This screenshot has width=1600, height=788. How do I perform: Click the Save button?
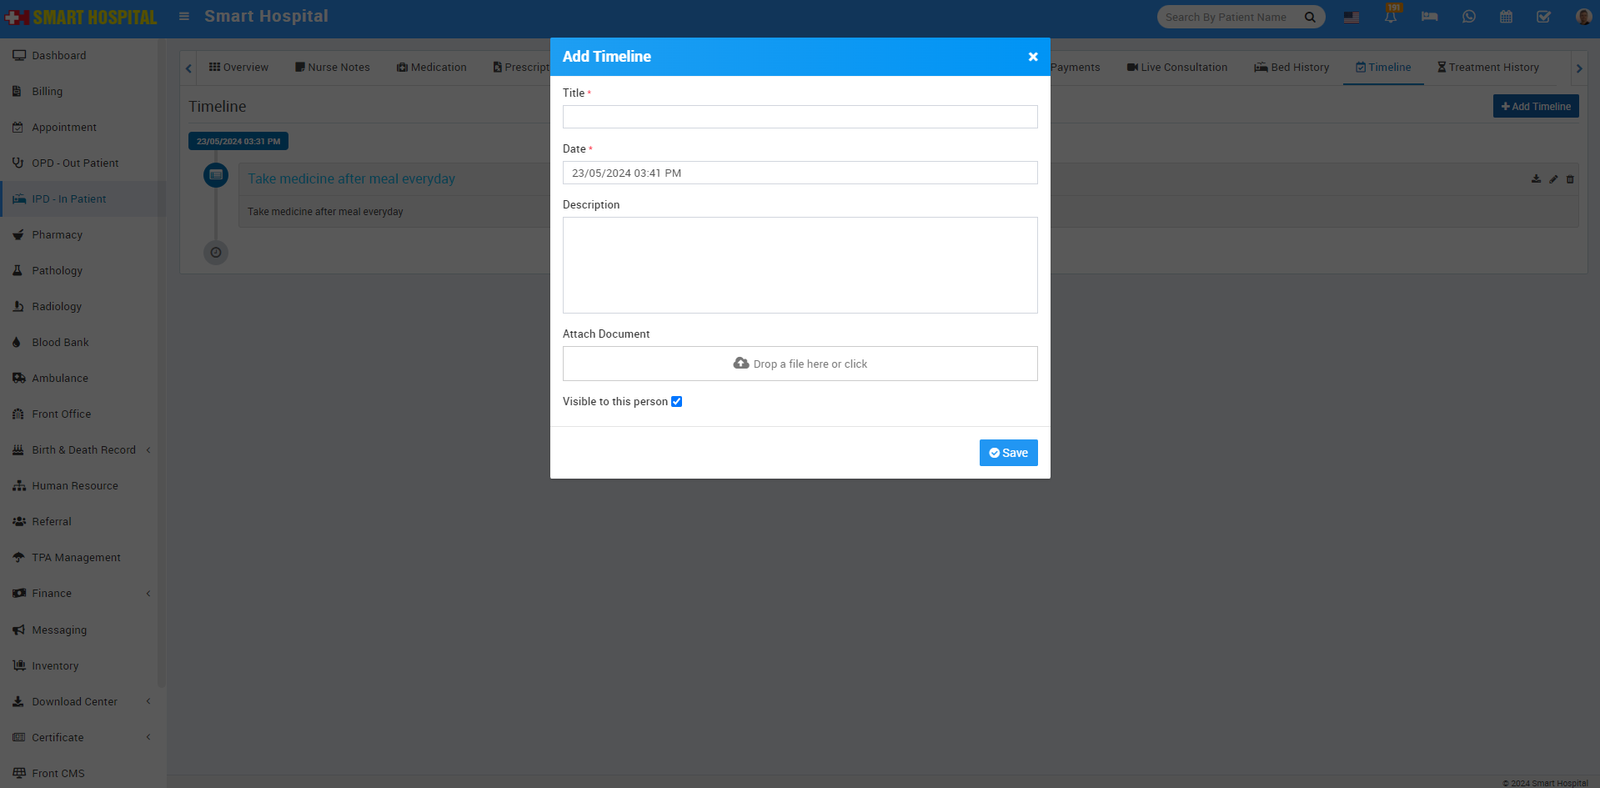click(x=1008, y=453)
